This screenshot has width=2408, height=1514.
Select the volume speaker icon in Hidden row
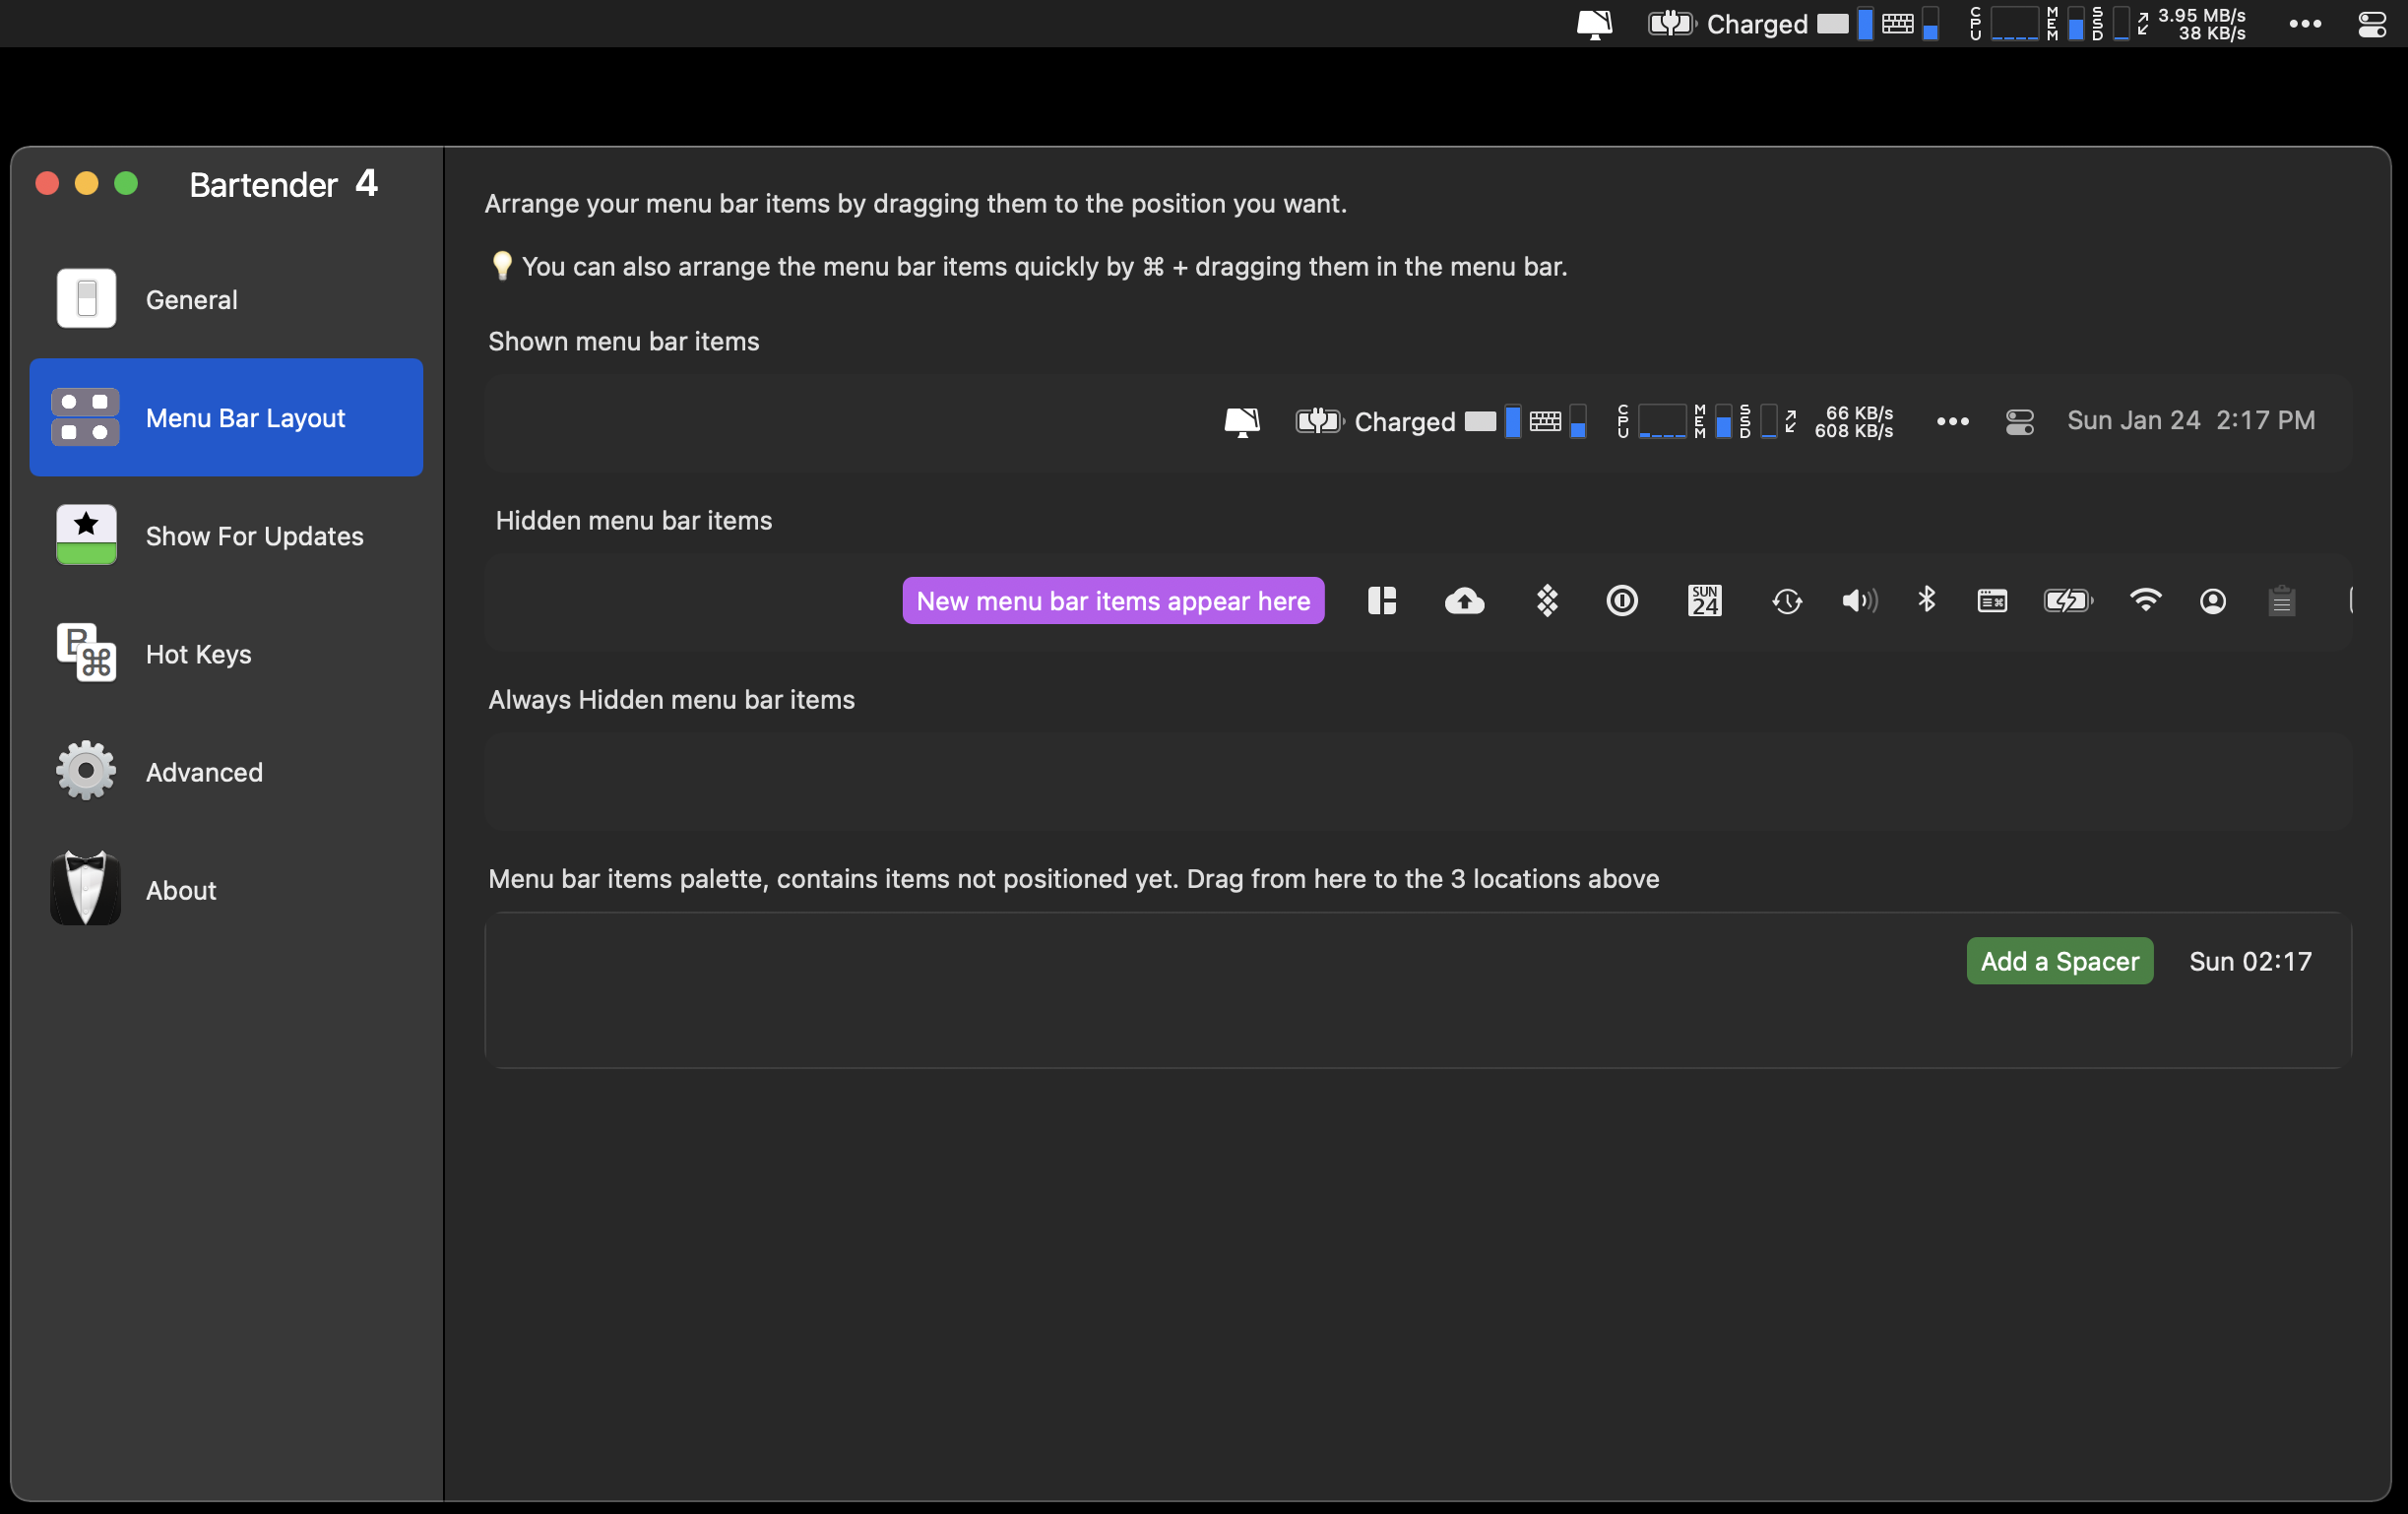point(1860,601)
